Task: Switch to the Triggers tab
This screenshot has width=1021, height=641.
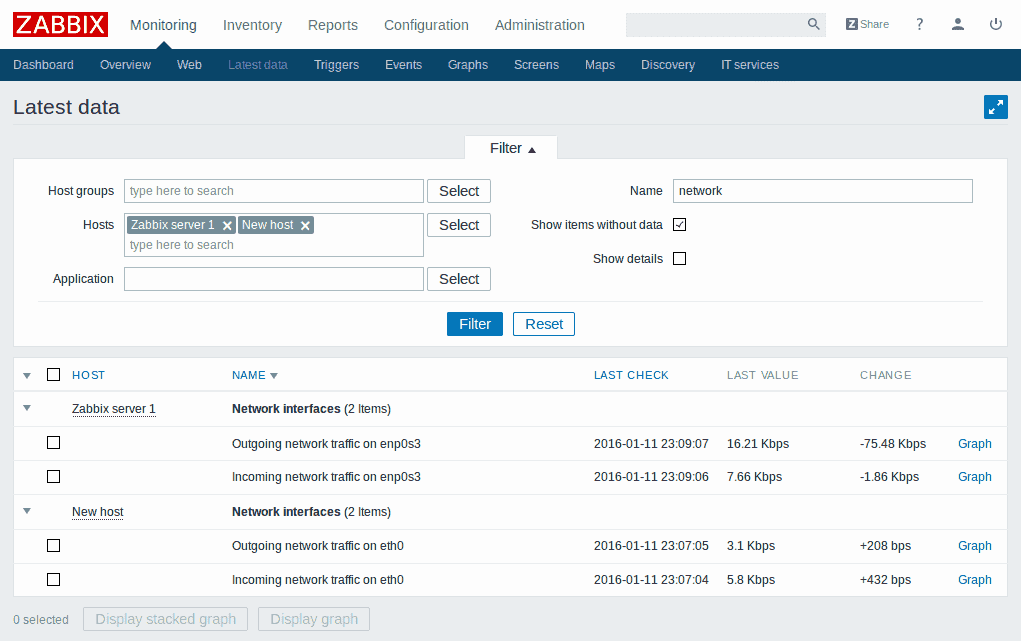Action: click(336, 65)
